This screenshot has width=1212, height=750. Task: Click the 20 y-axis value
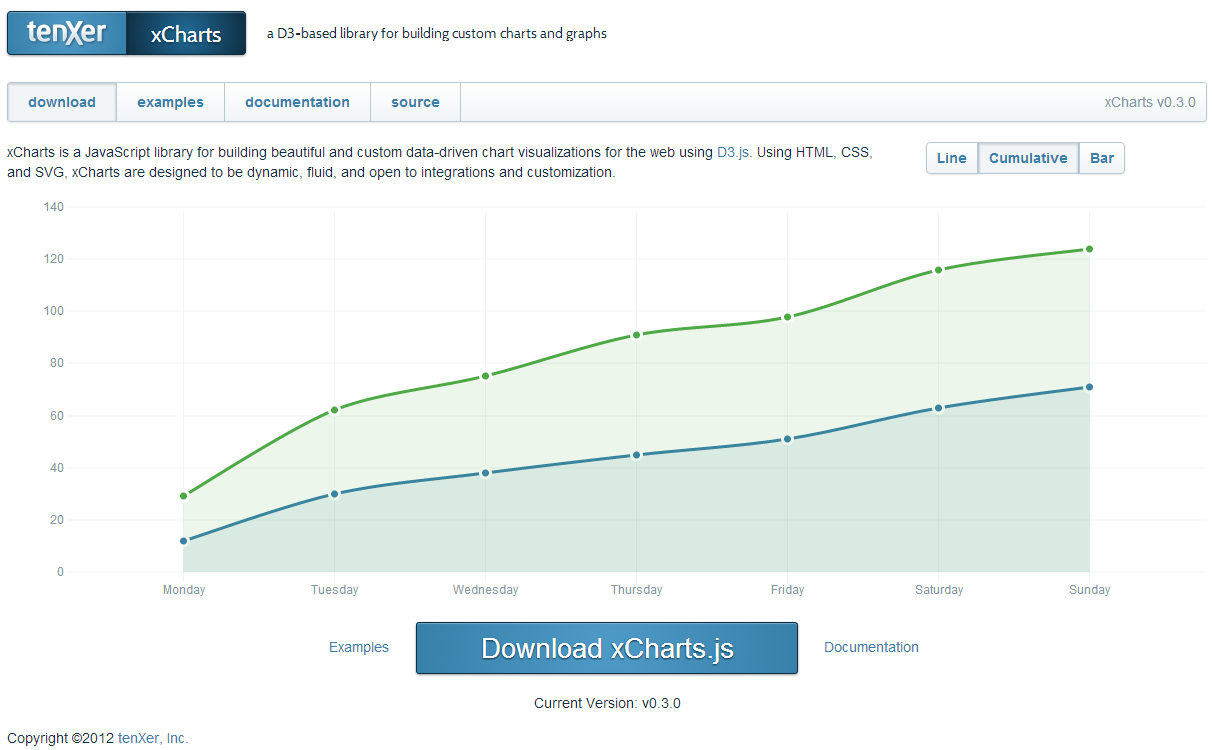[x=57, y=520]
